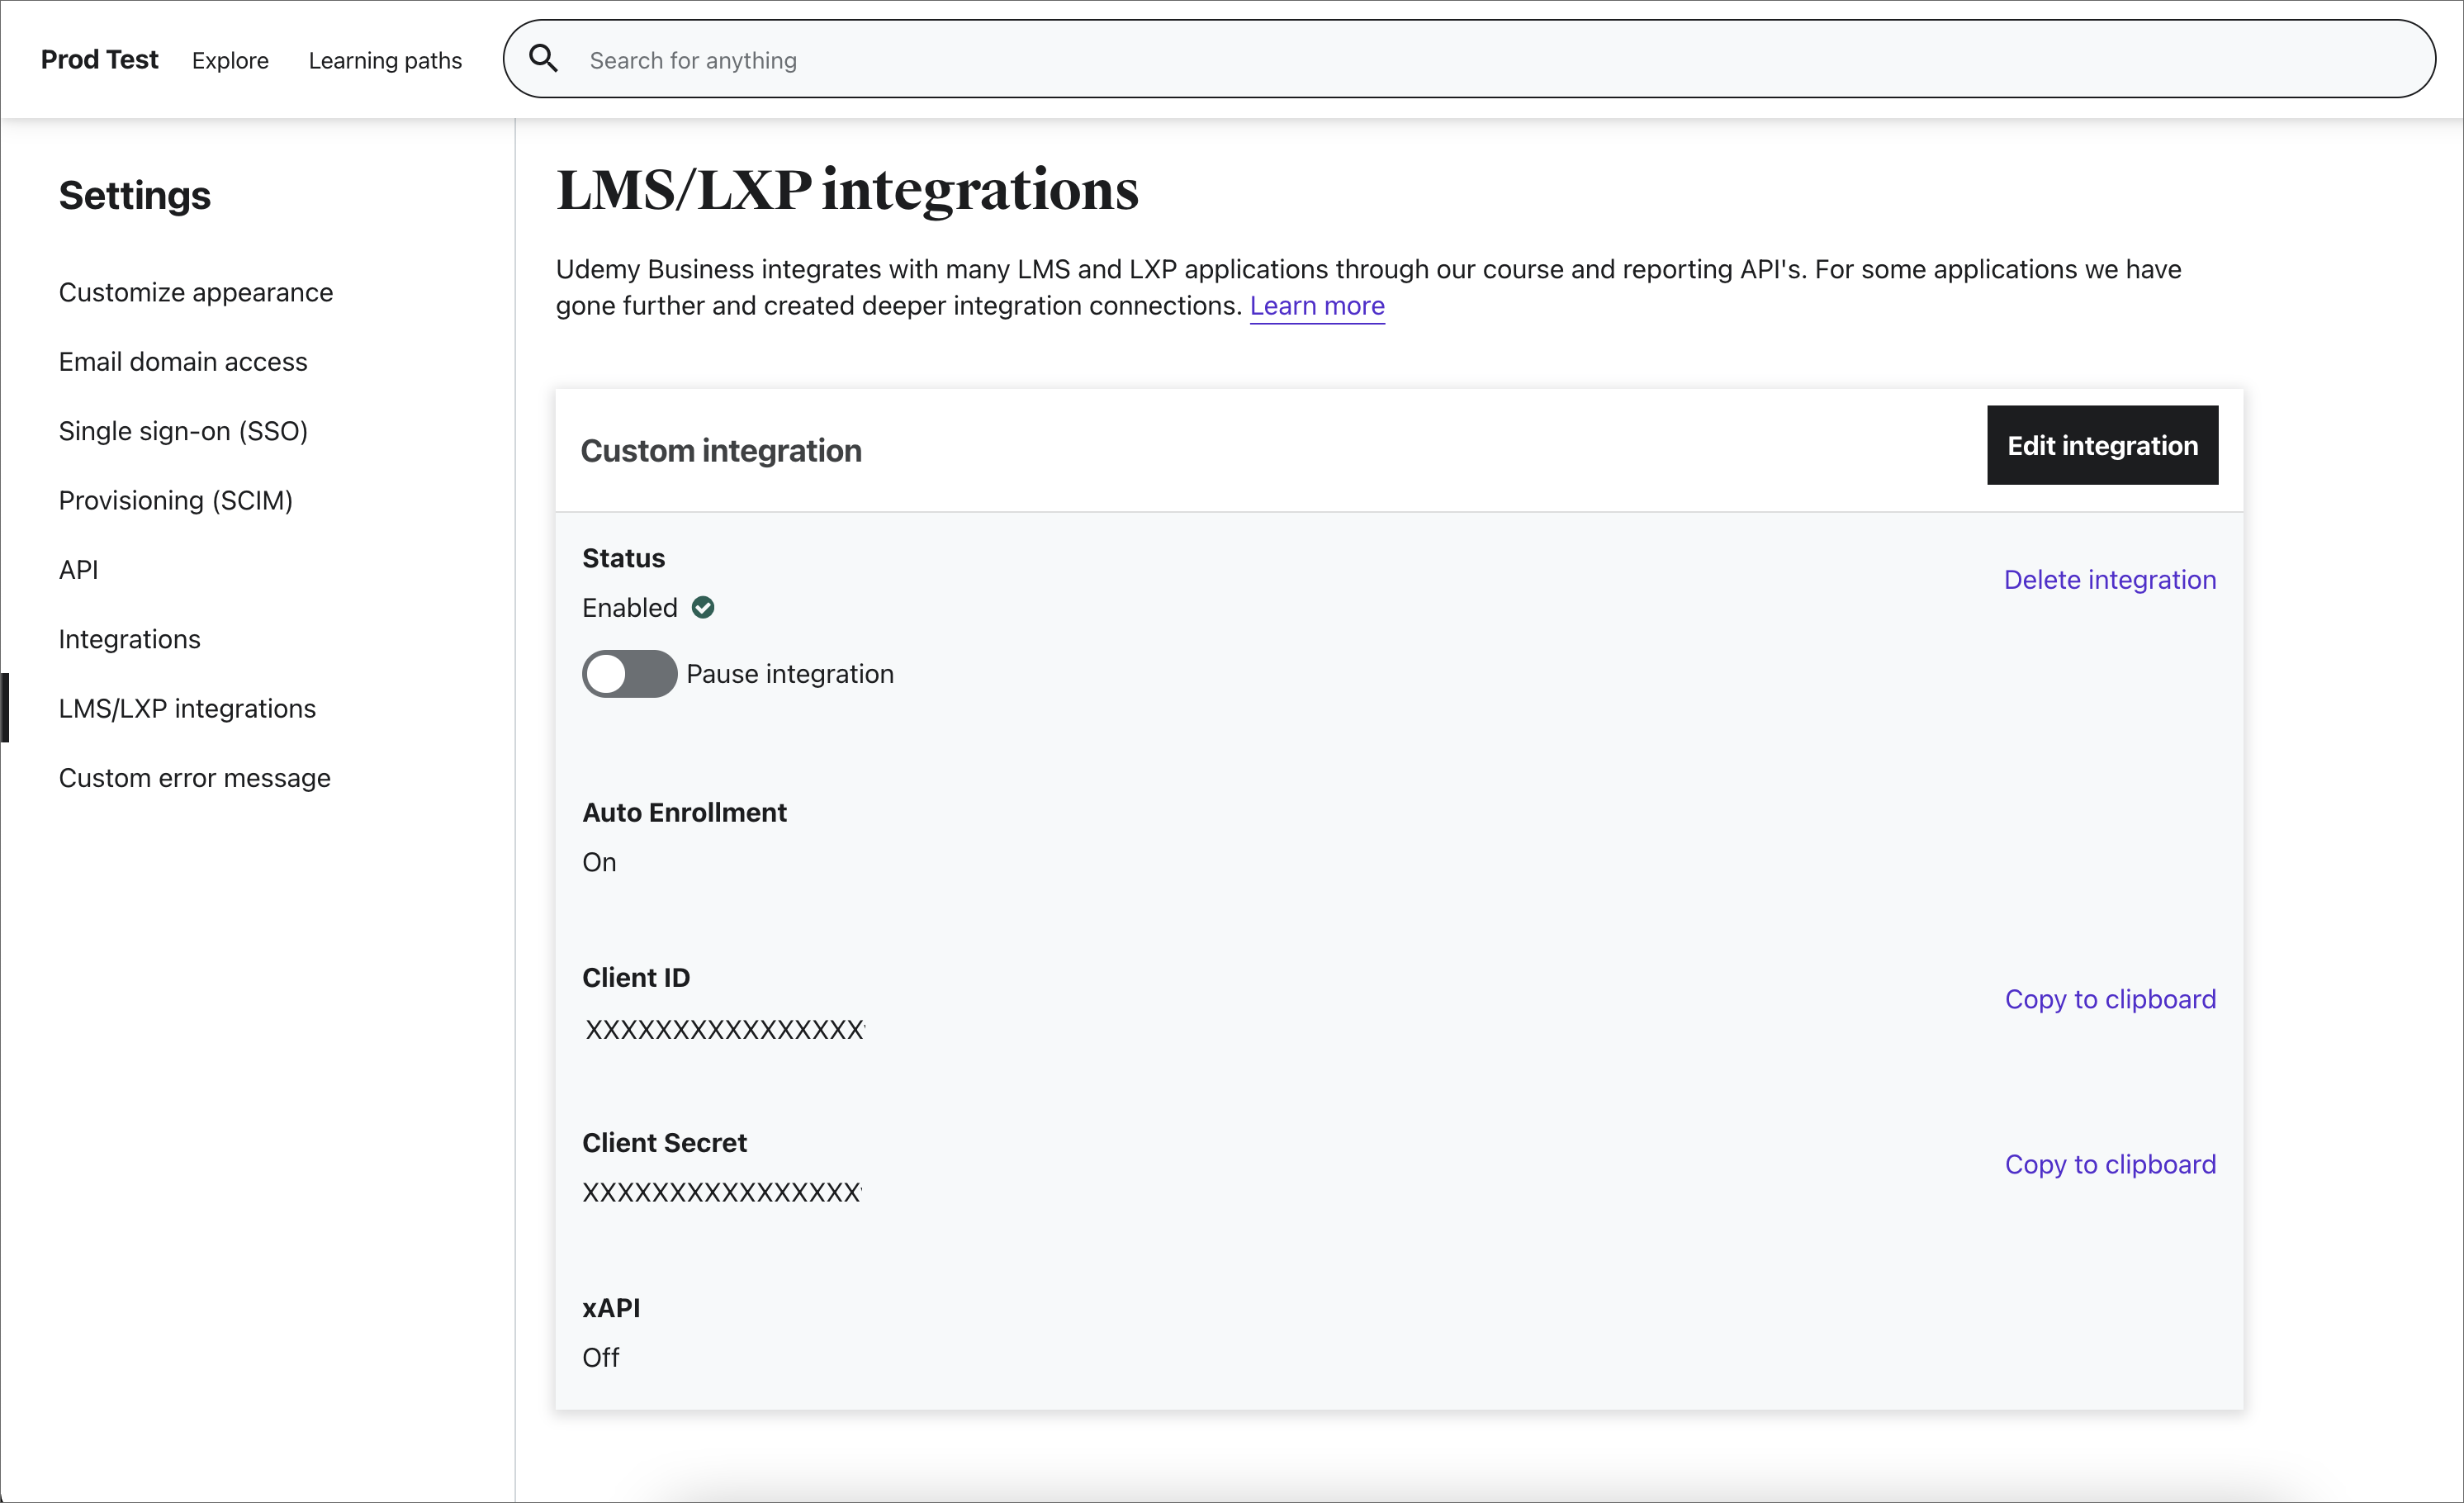Toggle the Pause integration switch
This screenshot has width=2464, height=1503.
pos(628,674)
